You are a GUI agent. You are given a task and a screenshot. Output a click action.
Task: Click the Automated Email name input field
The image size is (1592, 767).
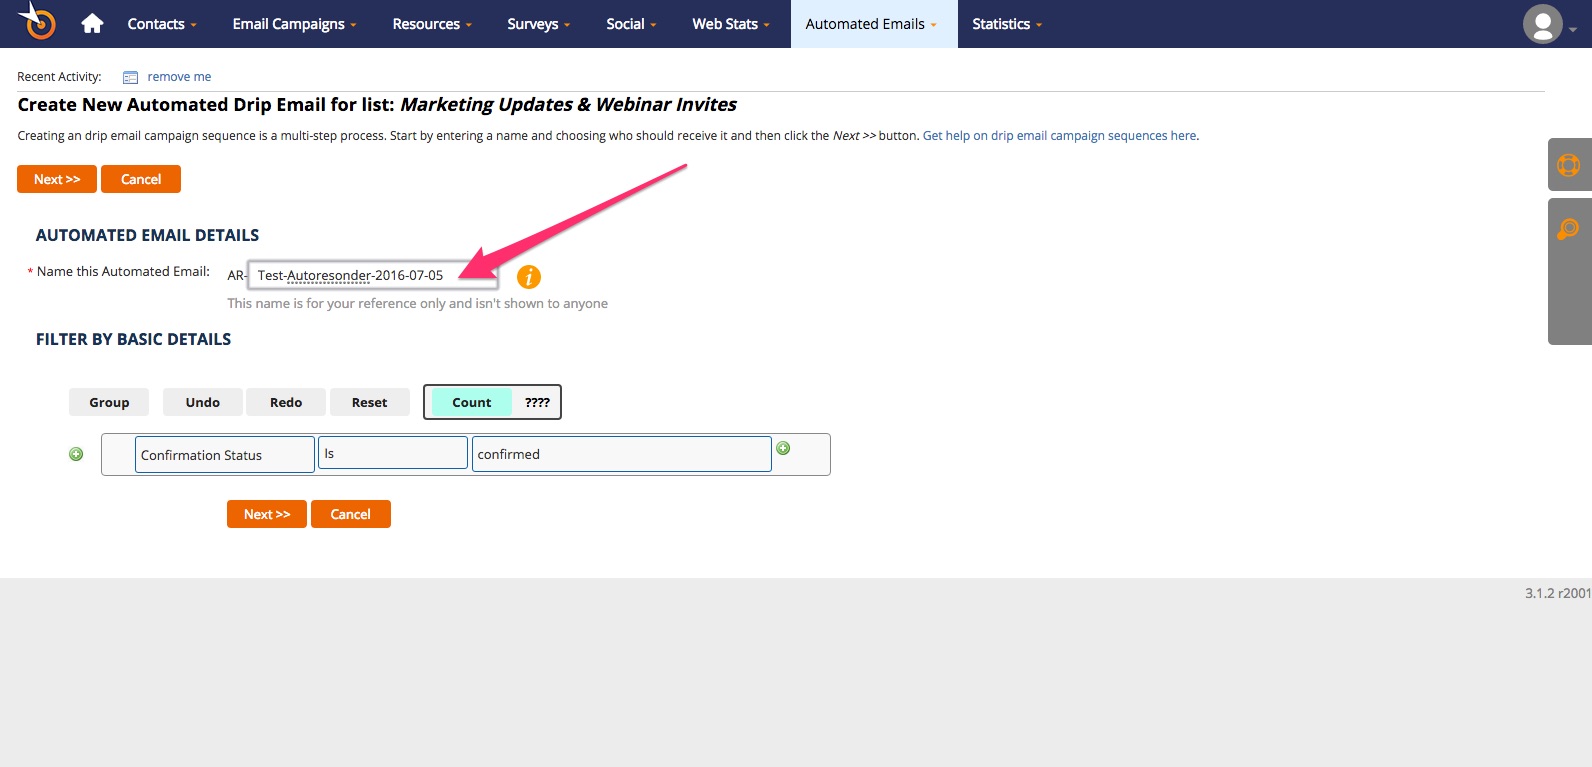pos(372,275)
